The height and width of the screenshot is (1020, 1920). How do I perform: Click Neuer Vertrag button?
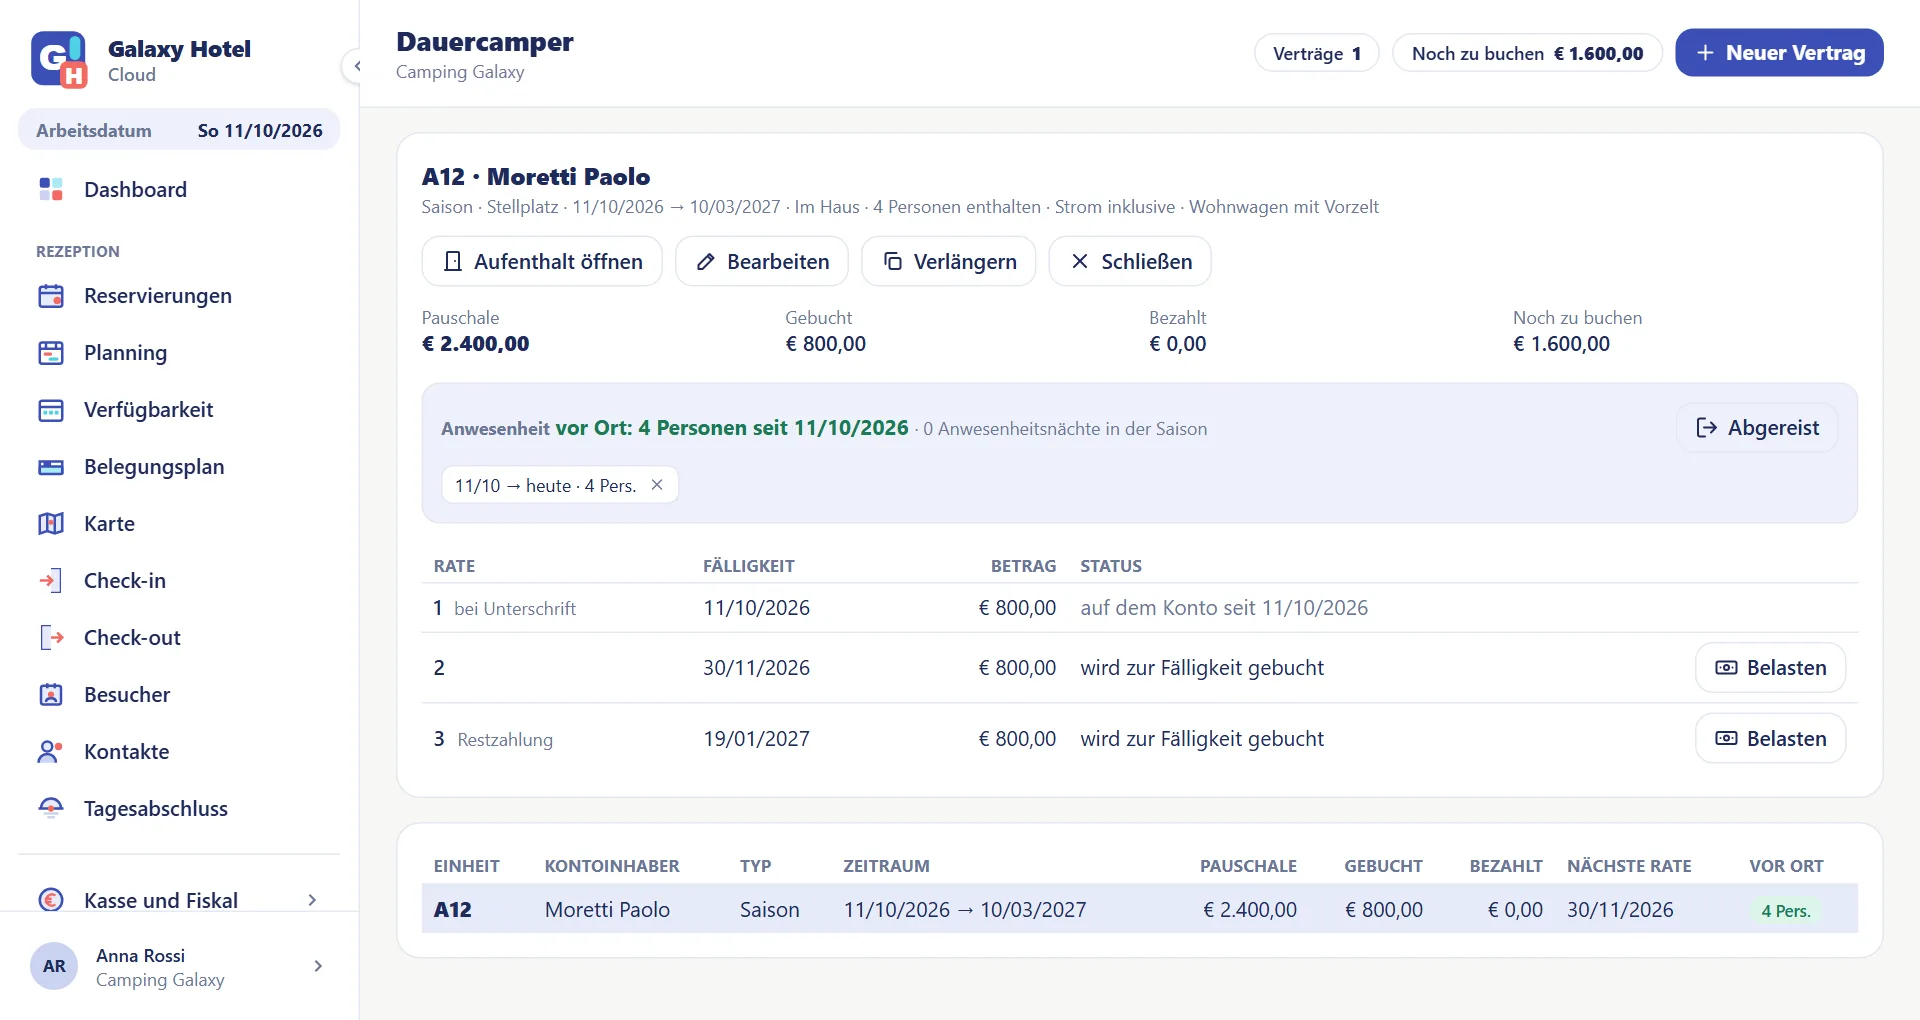point(1779,53)
